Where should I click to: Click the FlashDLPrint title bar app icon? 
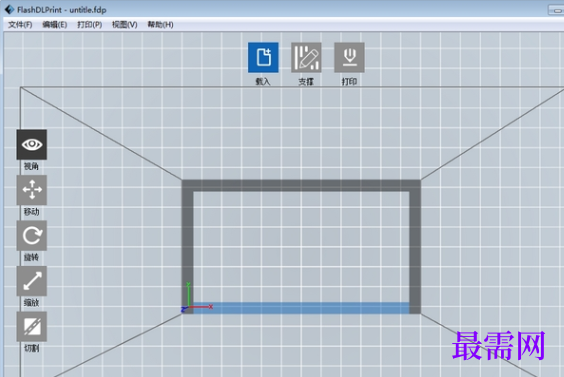point(9,9)
